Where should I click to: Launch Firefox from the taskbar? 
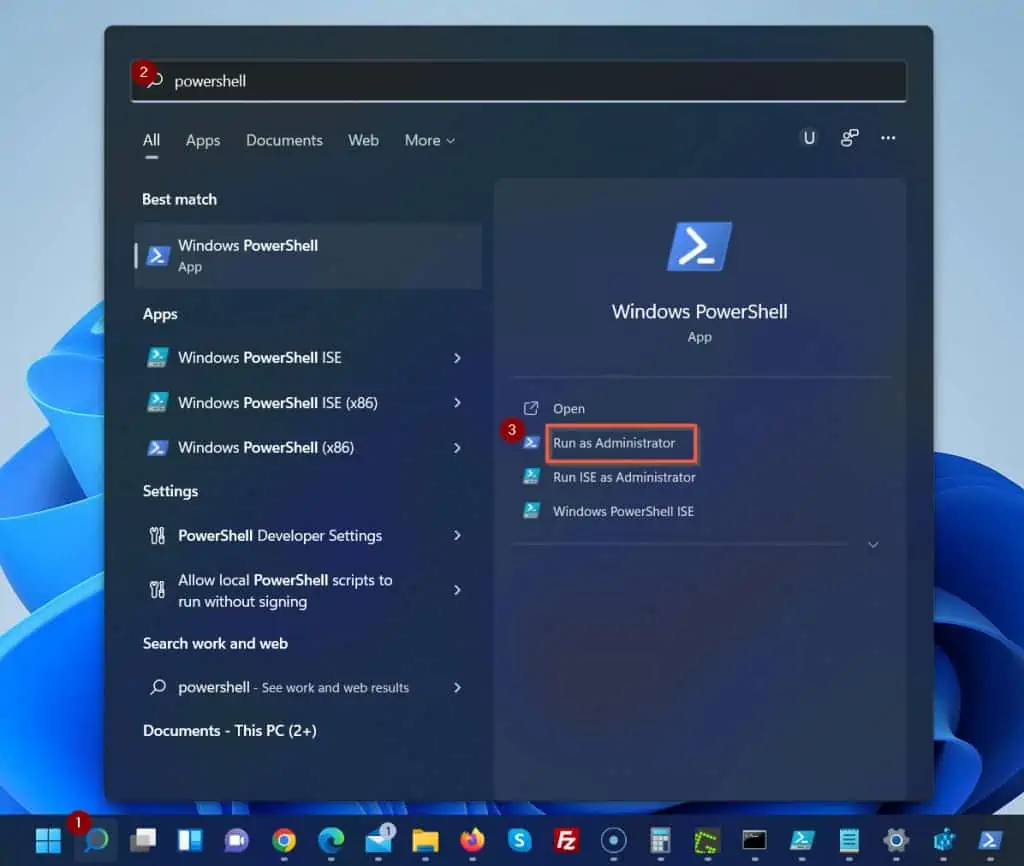pyautogui.click(x=472, y=840)
